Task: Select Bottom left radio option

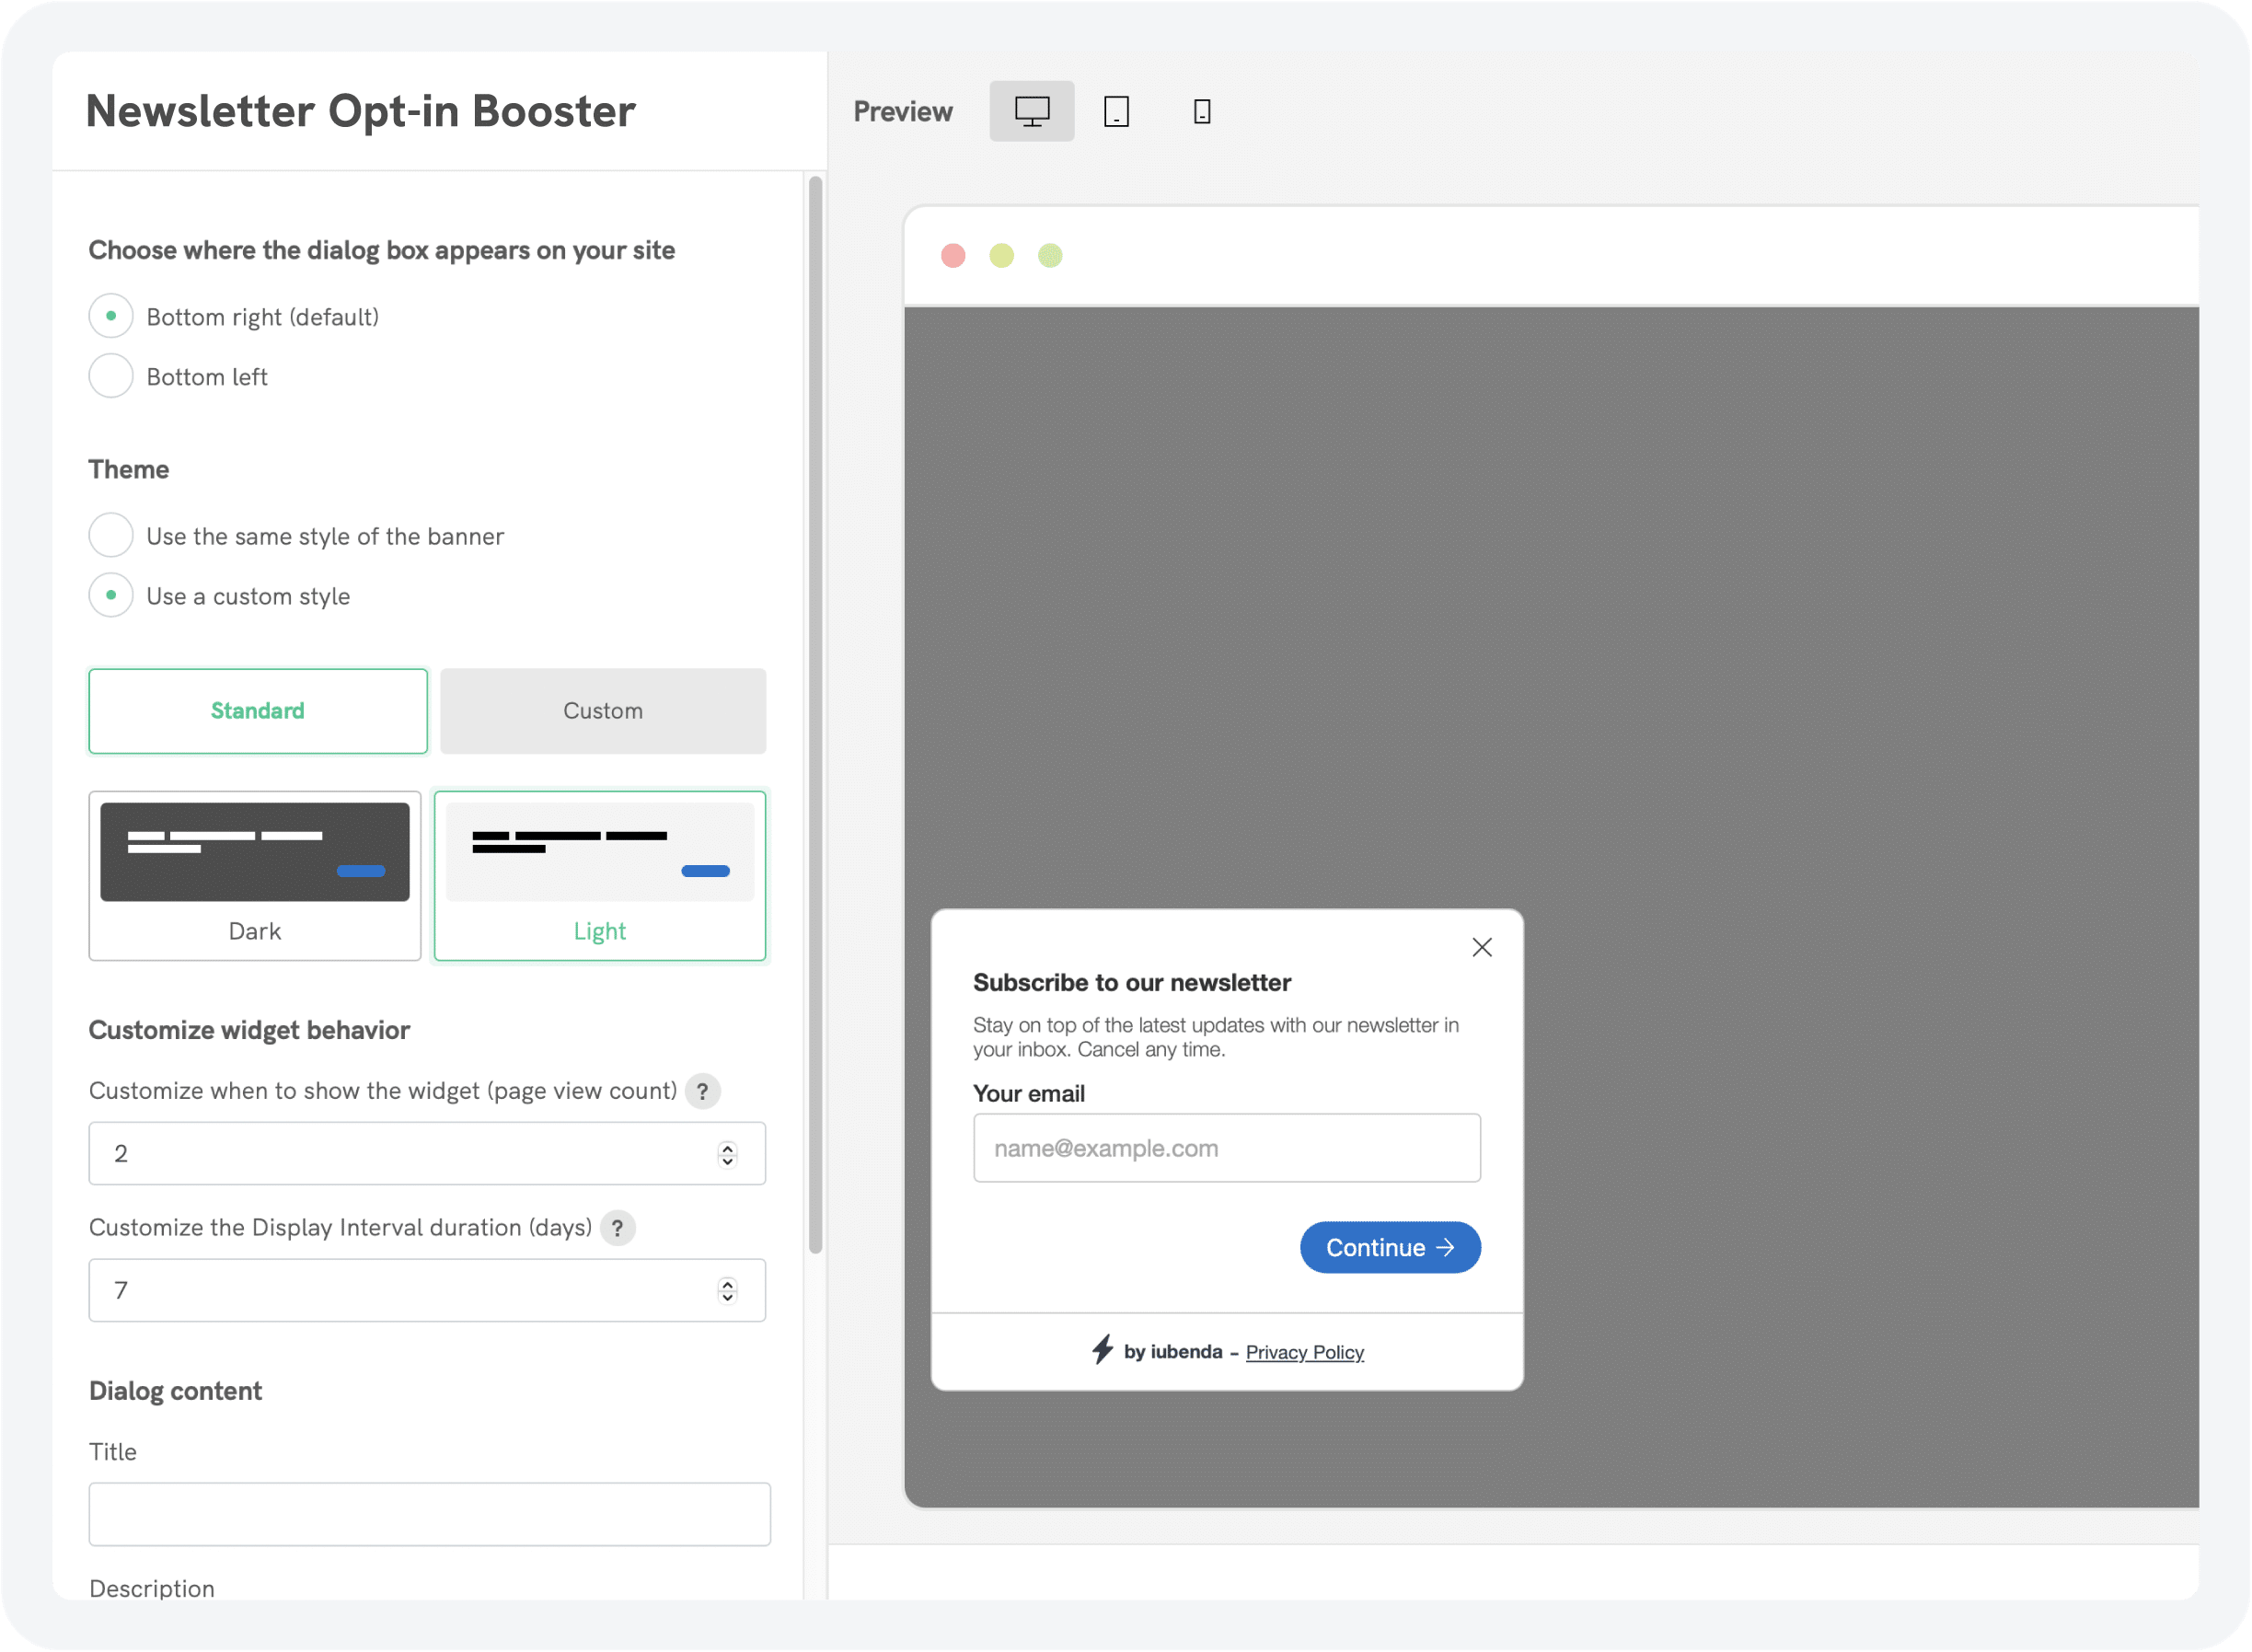Action: tap(111, 376)
